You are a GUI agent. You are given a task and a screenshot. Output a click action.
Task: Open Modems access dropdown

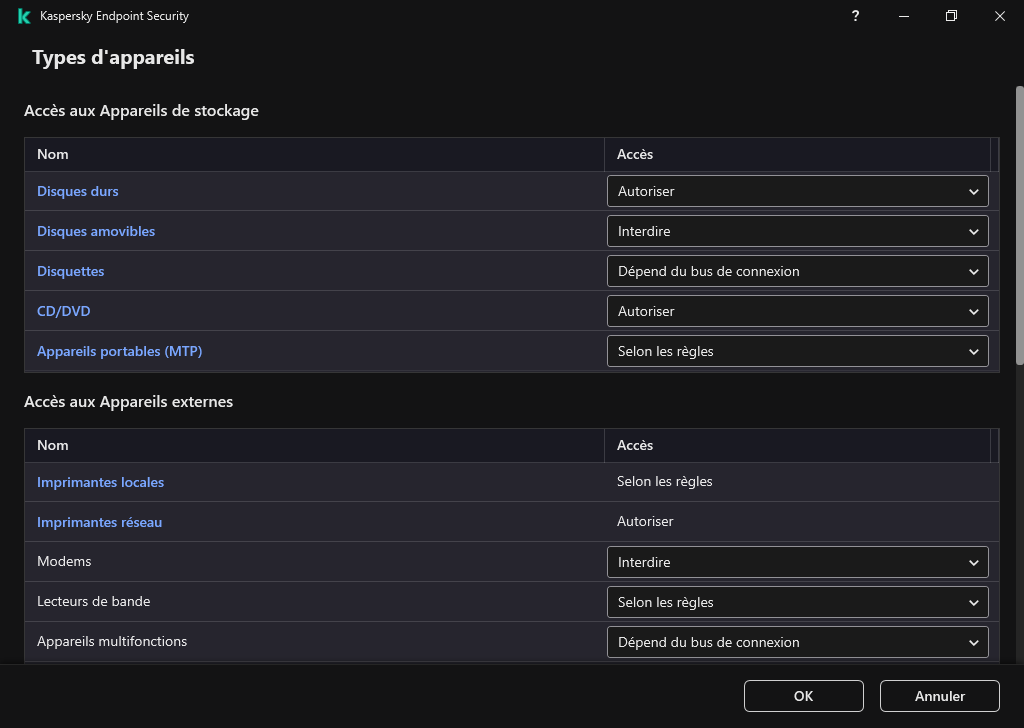coord(797,562)
